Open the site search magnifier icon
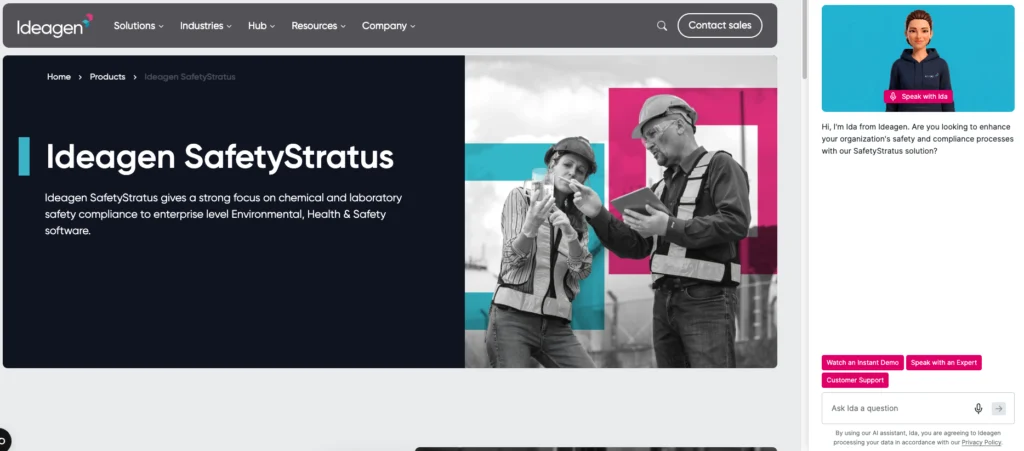Image resolution: width=1024 pixels, height=451 pixels. (662, 26)
